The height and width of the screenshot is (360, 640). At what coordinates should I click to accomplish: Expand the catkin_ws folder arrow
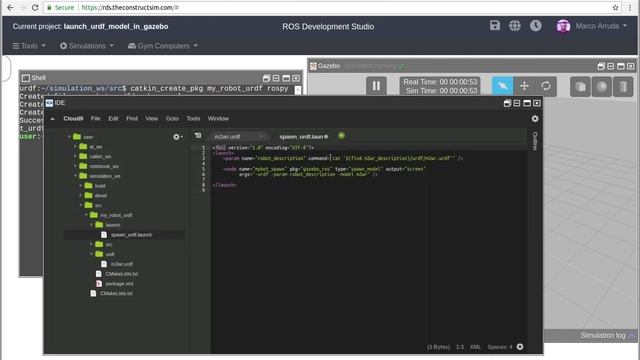(x=76, y=156)
